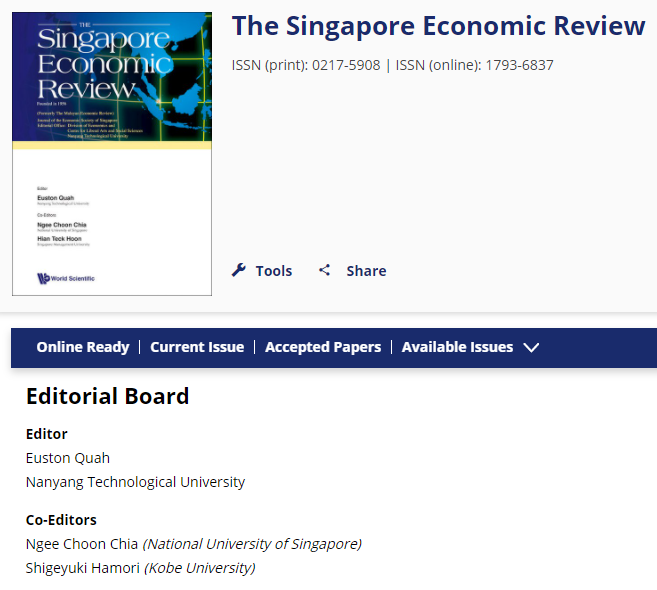Open the Tools label
657x590 pixels.
[x=273, y=270]
